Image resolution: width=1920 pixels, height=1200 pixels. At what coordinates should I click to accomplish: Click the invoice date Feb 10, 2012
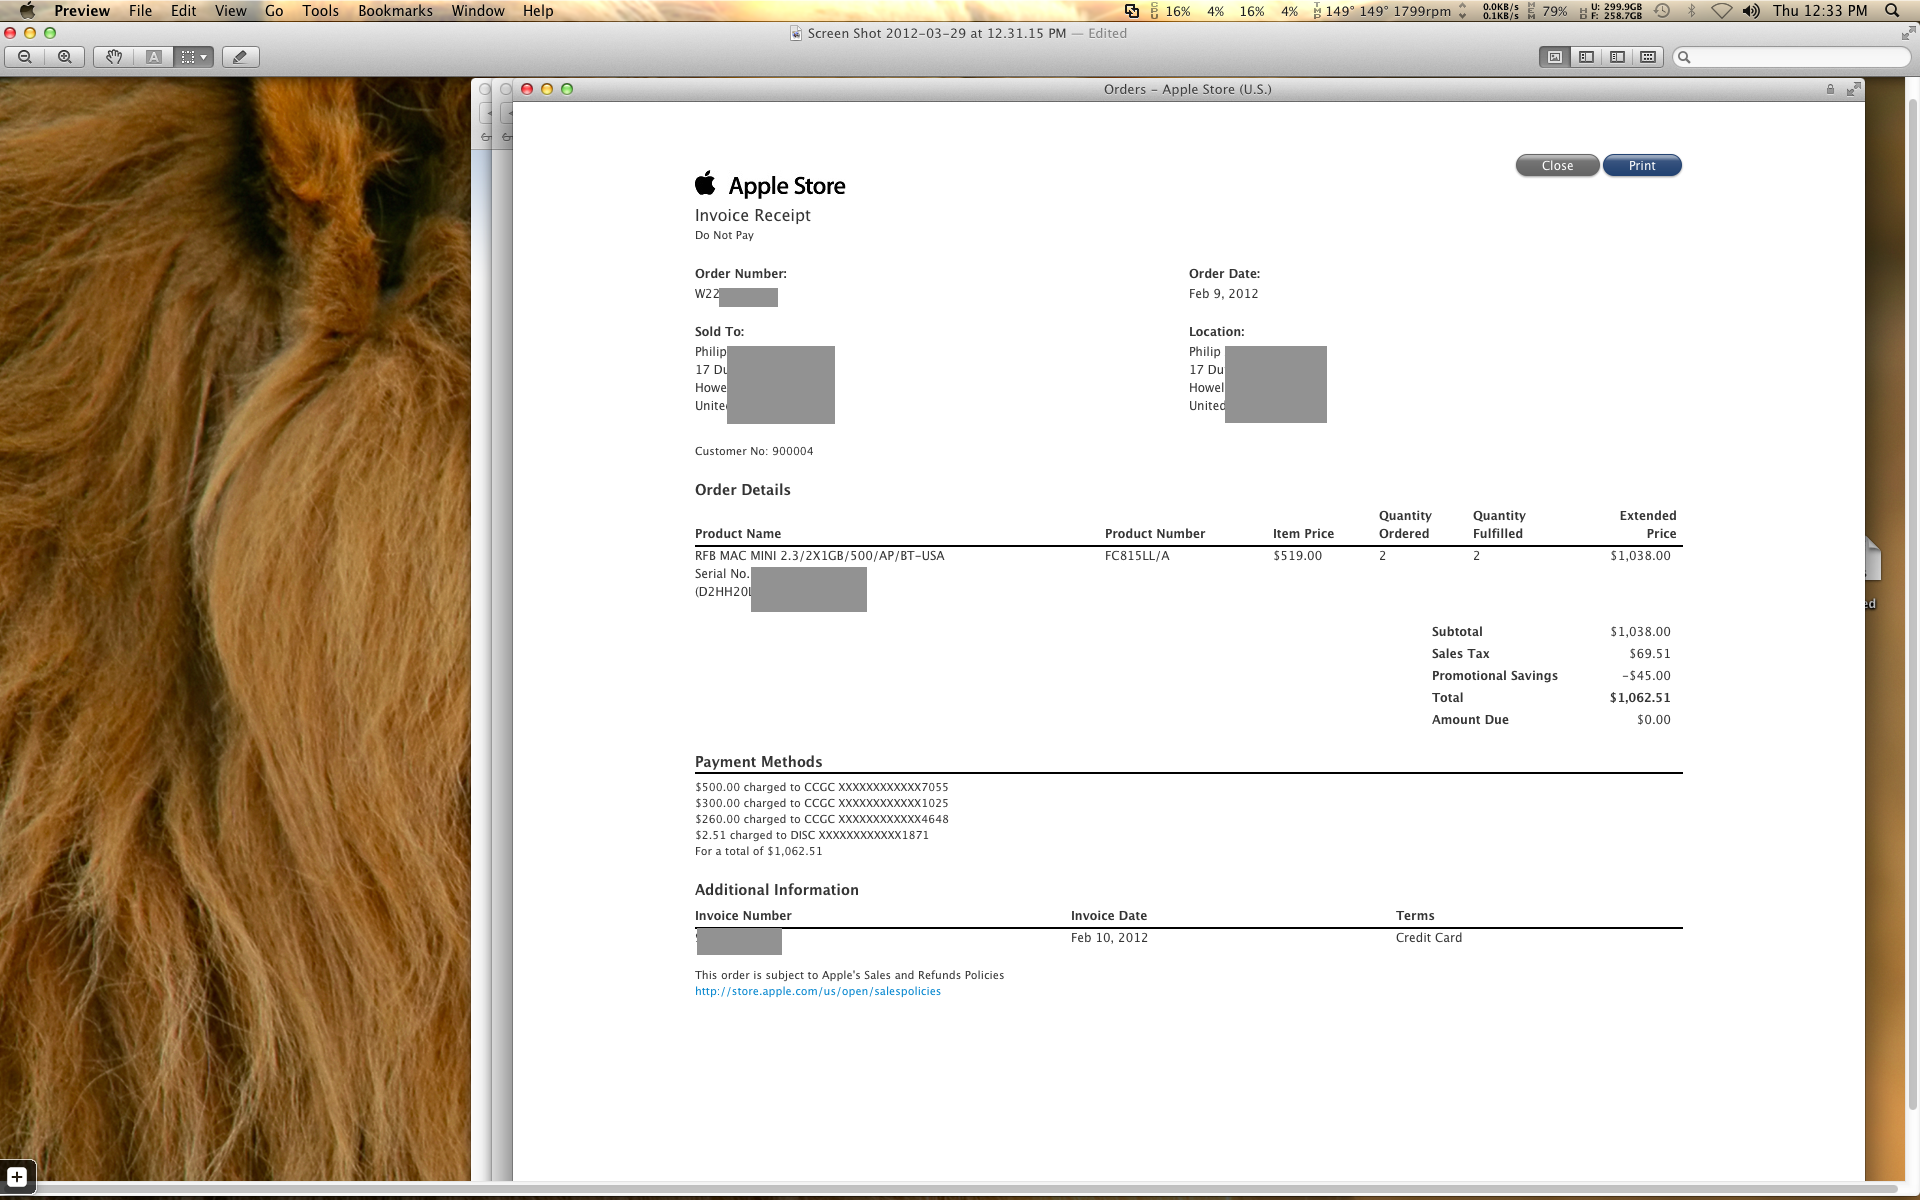point(1109,938)
